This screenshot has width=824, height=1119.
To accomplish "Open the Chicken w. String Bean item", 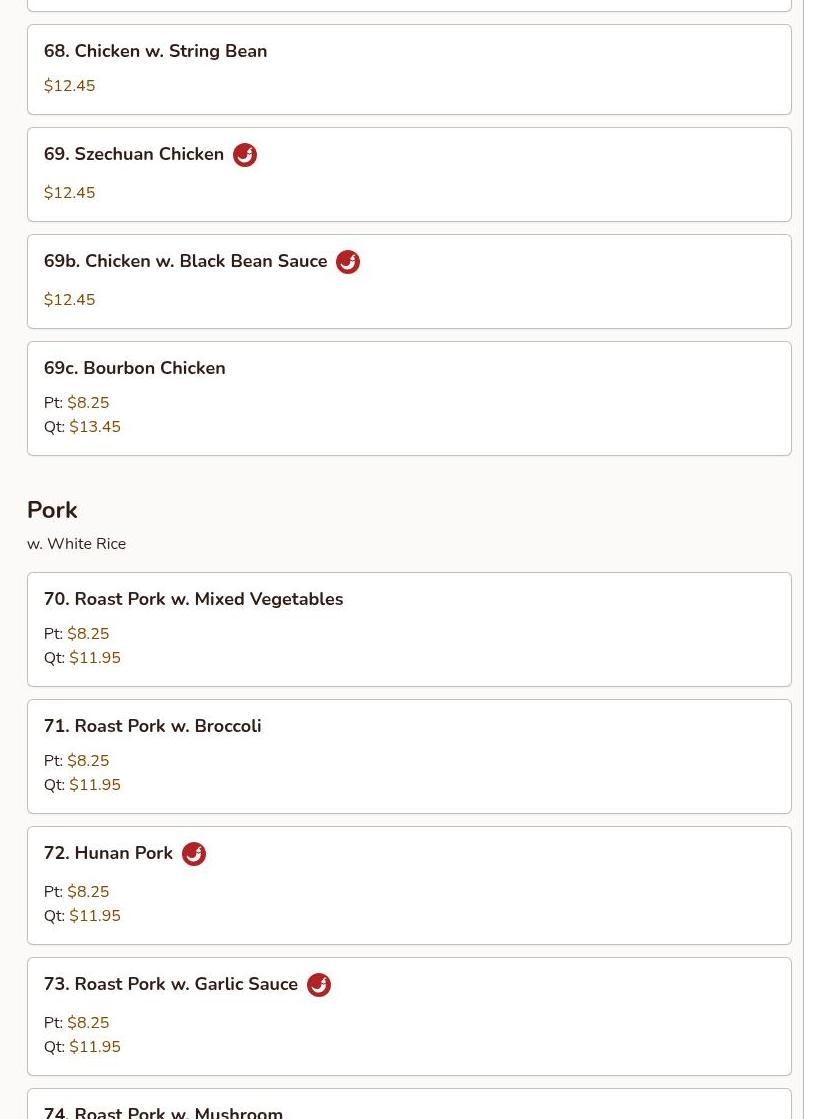I will [155, 51].
